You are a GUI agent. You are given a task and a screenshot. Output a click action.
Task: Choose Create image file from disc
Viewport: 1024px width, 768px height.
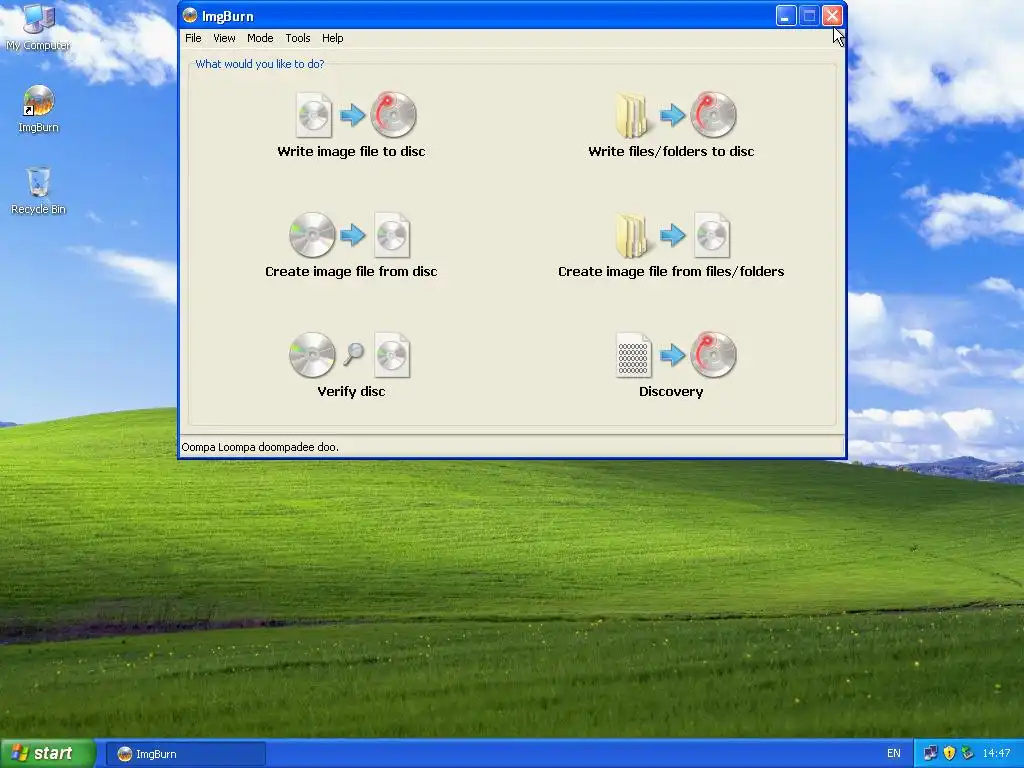351,272
